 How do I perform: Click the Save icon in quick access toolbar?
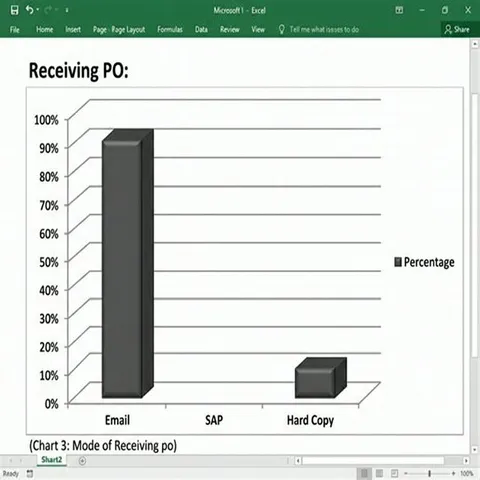coord(14,10)
